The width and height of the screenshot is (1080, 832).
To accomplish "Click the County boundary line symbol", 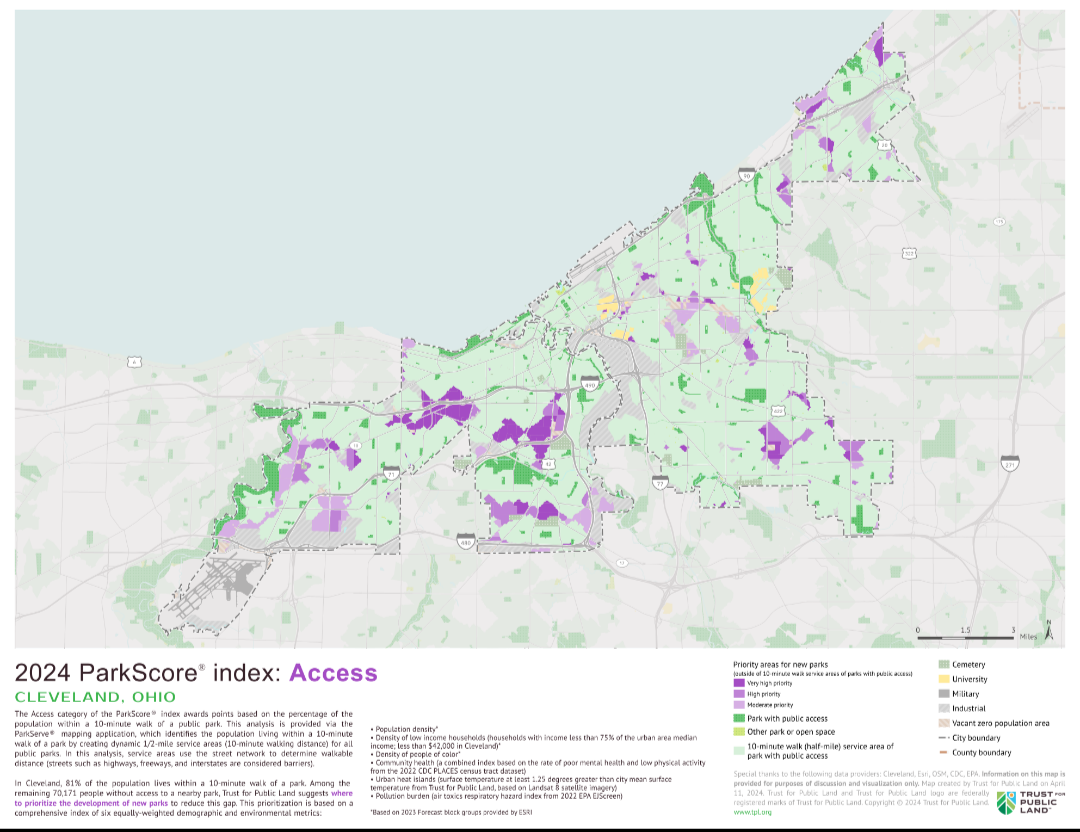I will [x=943, y=752].
